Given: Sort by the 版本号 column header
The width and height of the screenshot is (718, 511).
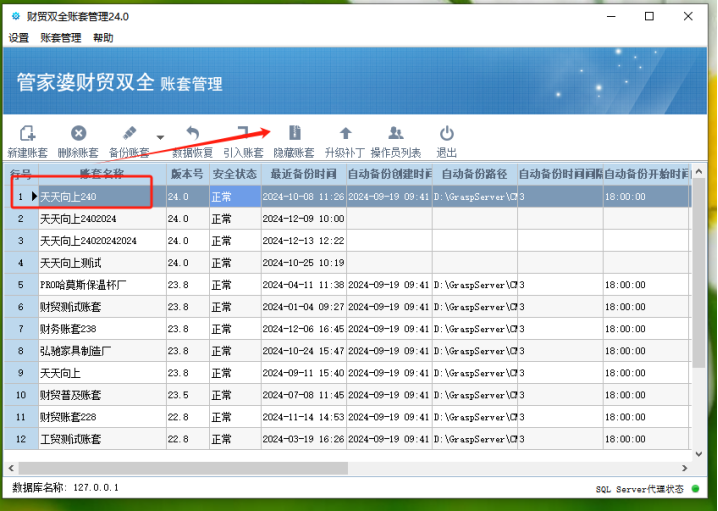Looking at the screenshot, I should 188,174.
